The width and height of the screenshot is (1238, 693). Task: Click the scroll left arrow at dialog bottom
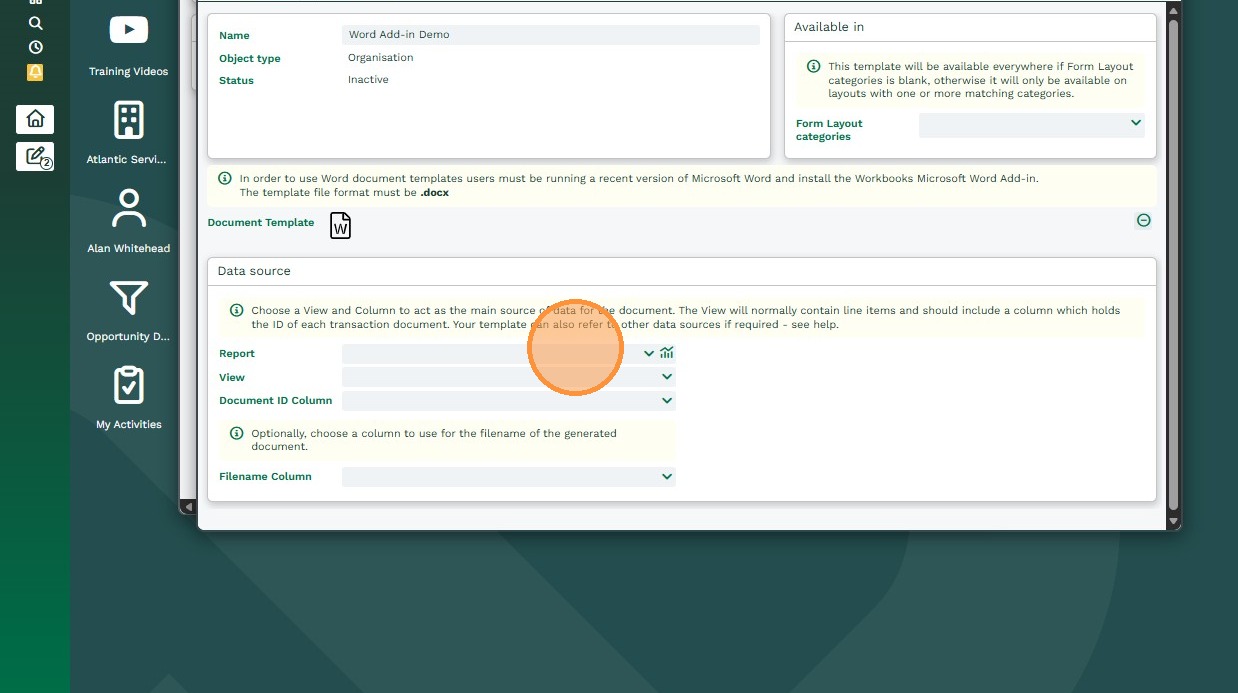[187, 507]
